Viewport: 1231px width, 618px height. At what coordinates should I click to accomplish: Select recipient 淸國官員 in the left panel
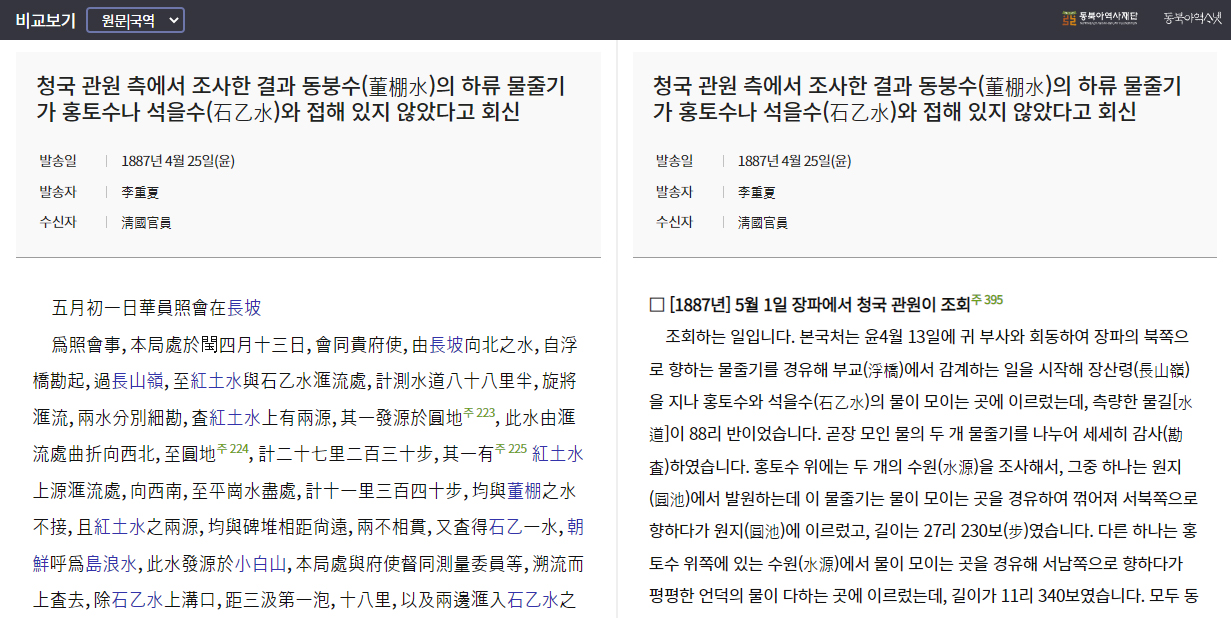coord(146,223)
